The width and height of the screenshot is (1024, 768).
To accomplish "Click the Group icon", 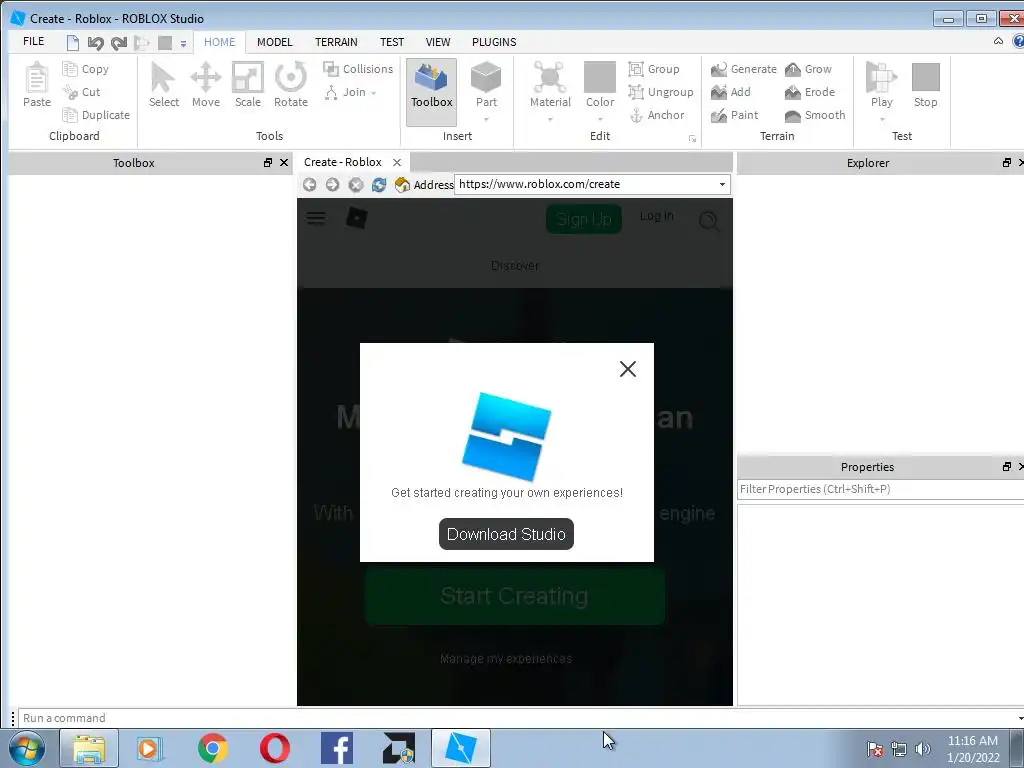I will pyautogui.click(x=635, y=69).
